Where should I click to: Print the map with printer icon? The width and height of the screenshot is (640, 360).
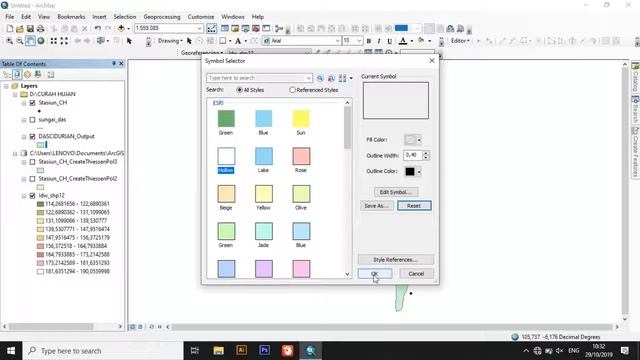coord(40,29)
